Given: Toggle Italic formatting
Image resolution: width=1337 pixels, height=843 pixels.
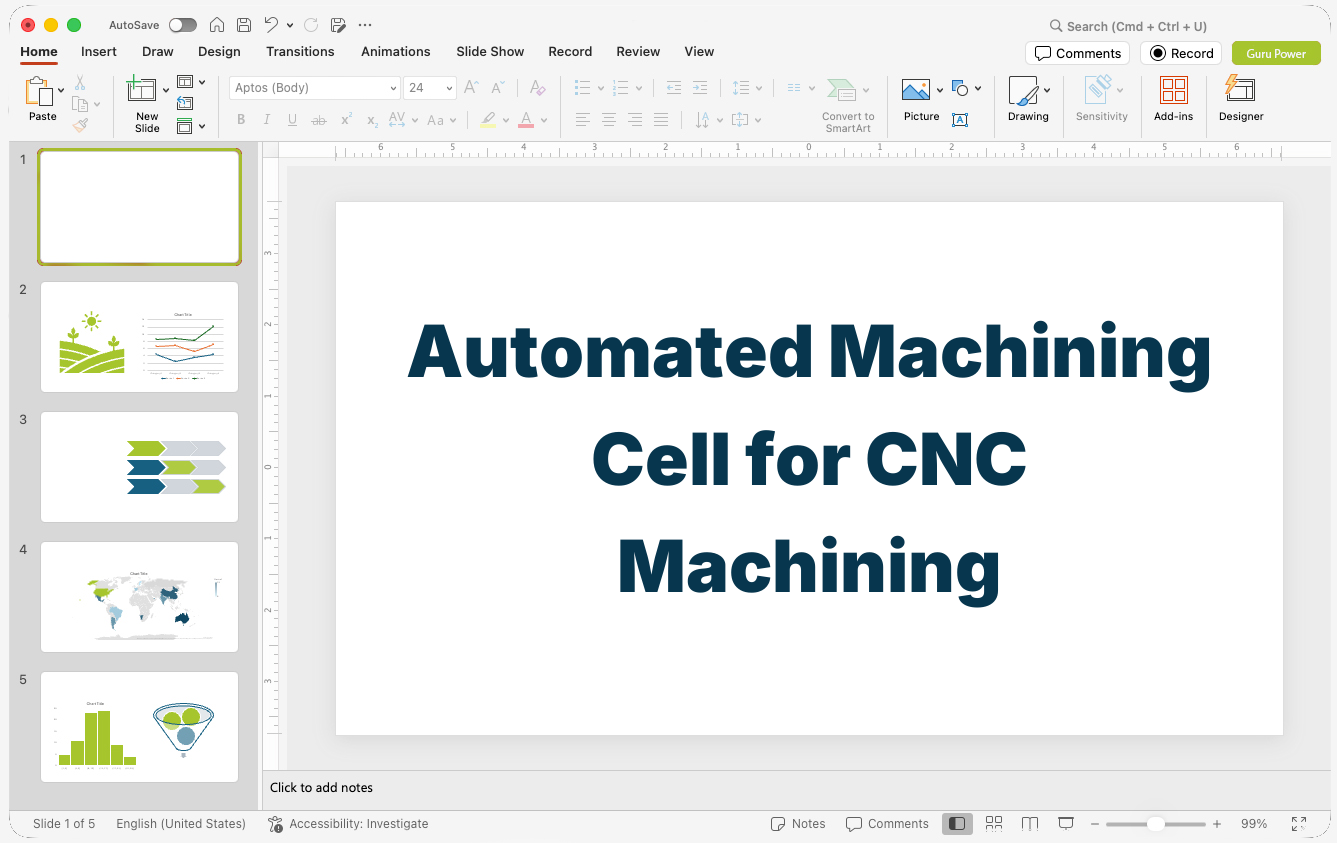Looking at the screenshot, I should (267, 120).
